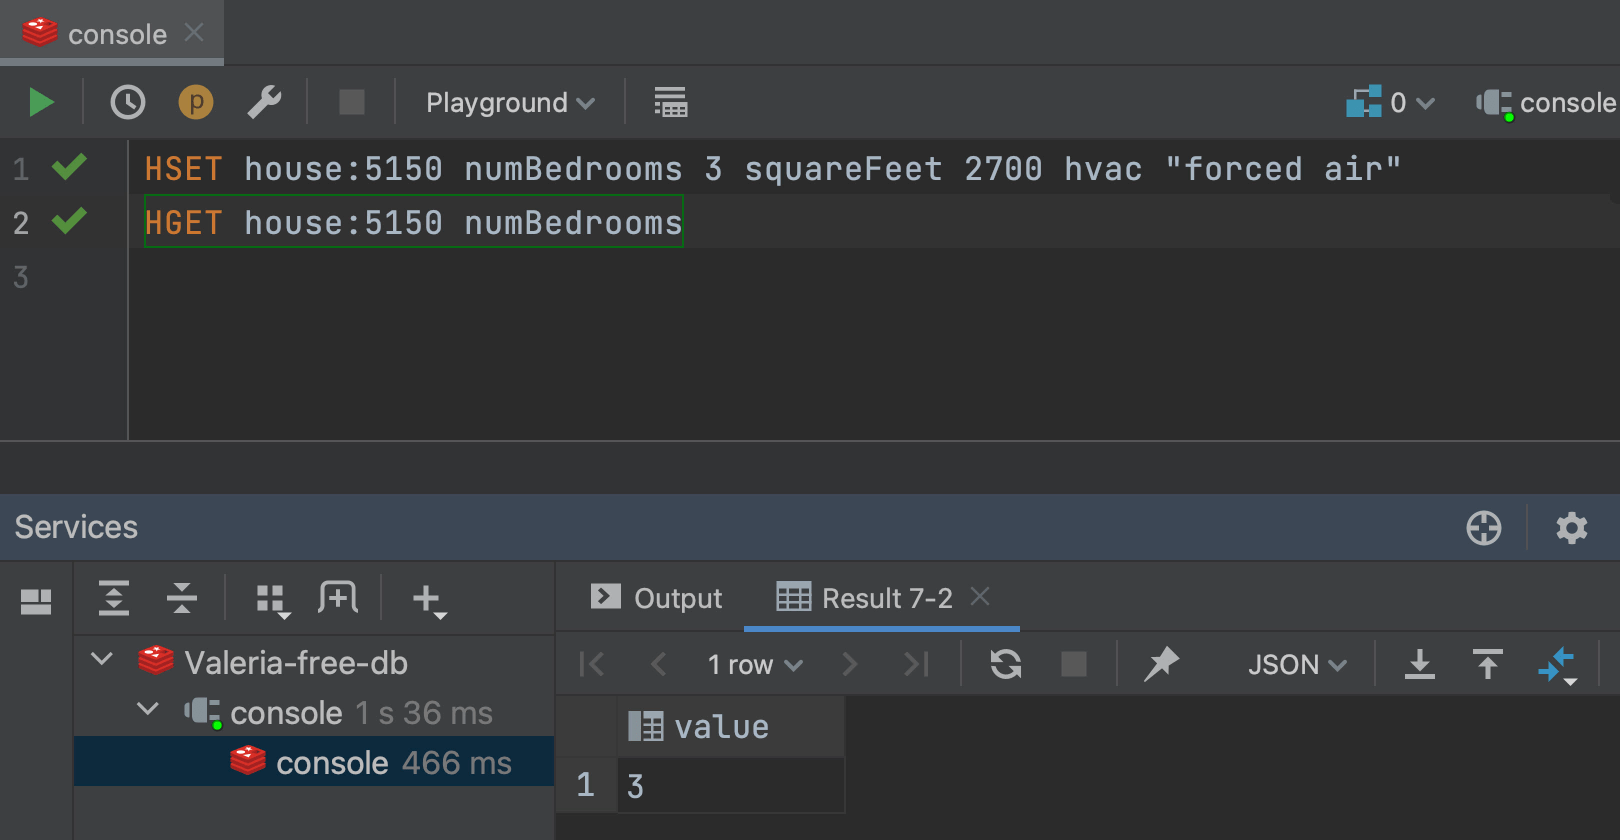Run the query with the green Execute button
1620x840 pixels.
tap(40, 102)
